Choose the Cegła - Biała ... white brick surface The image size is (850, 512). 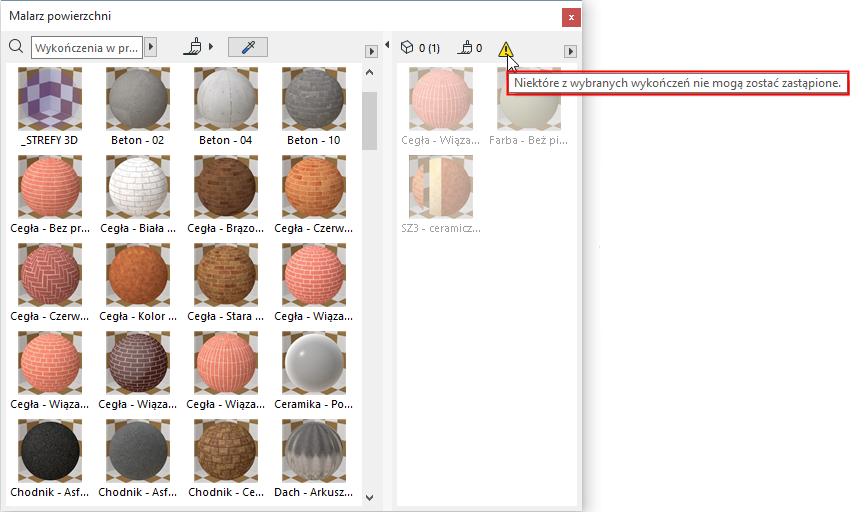(138, 187)
